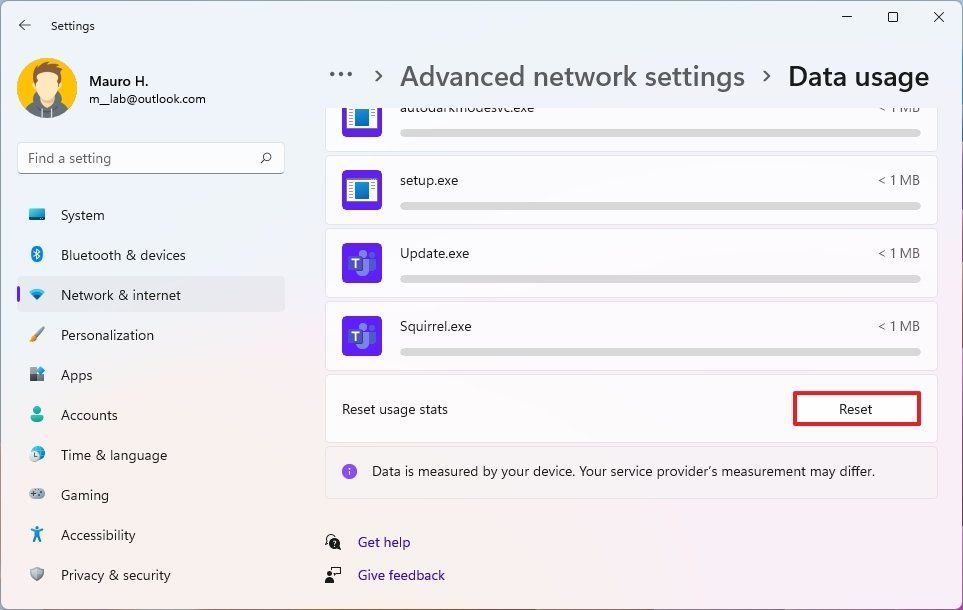
Task: Open the Gaming controller icon
Action: pyautogui.click(x=37, y=495)
